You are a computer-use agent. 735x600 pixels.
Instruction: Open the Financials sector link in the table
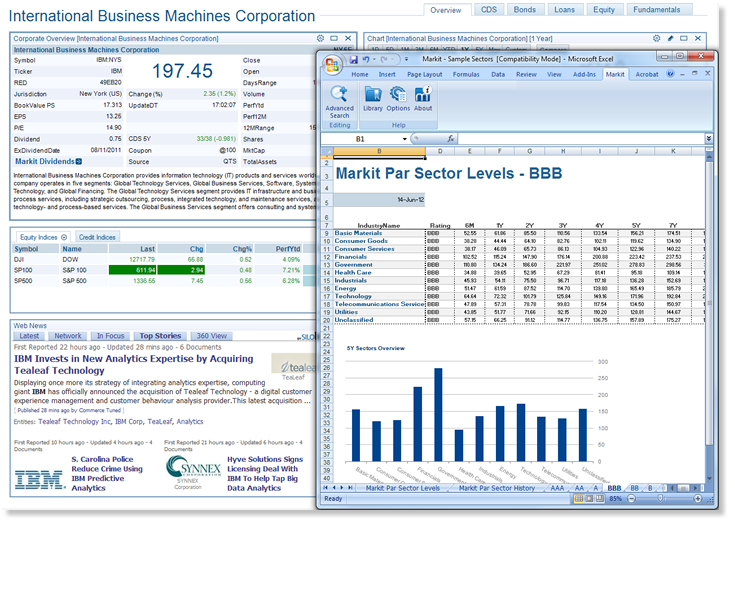click(351, 257)
